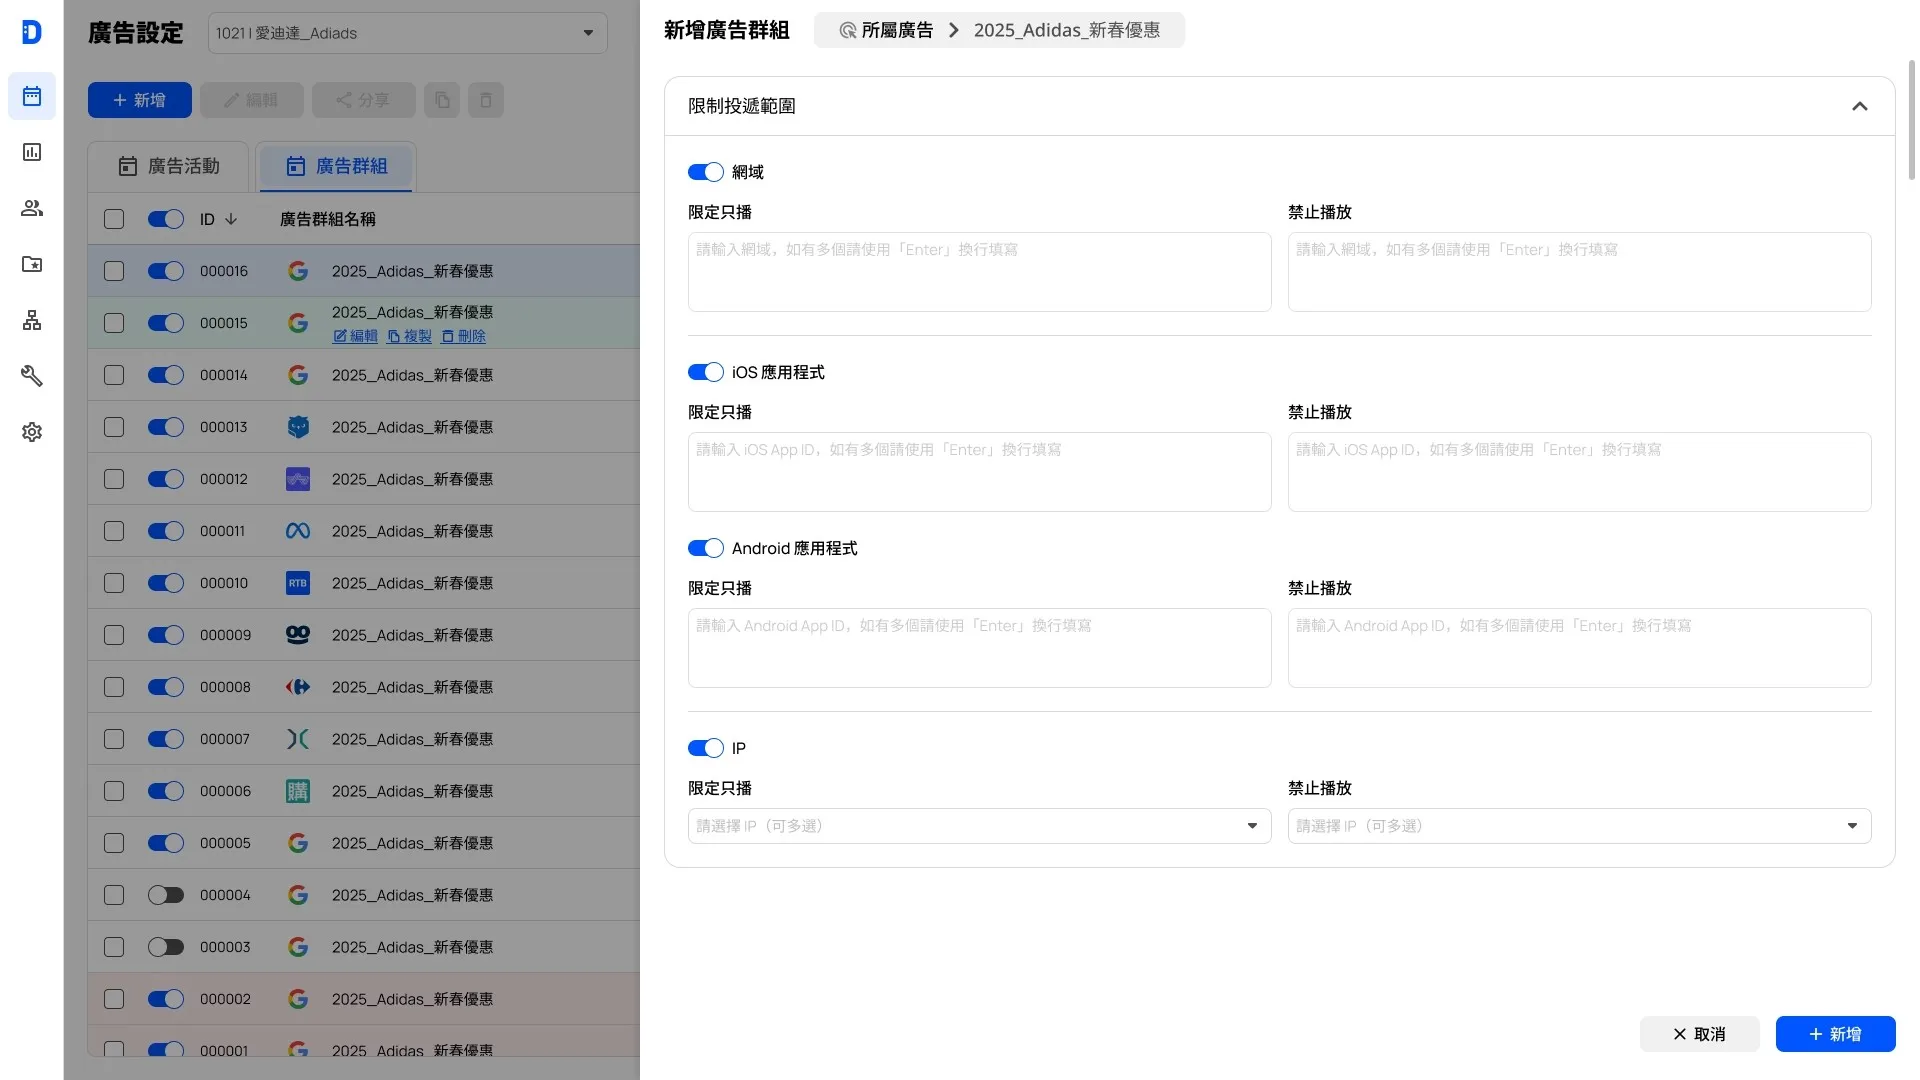Click the copy icon in the toolbar

coord(442,100)
